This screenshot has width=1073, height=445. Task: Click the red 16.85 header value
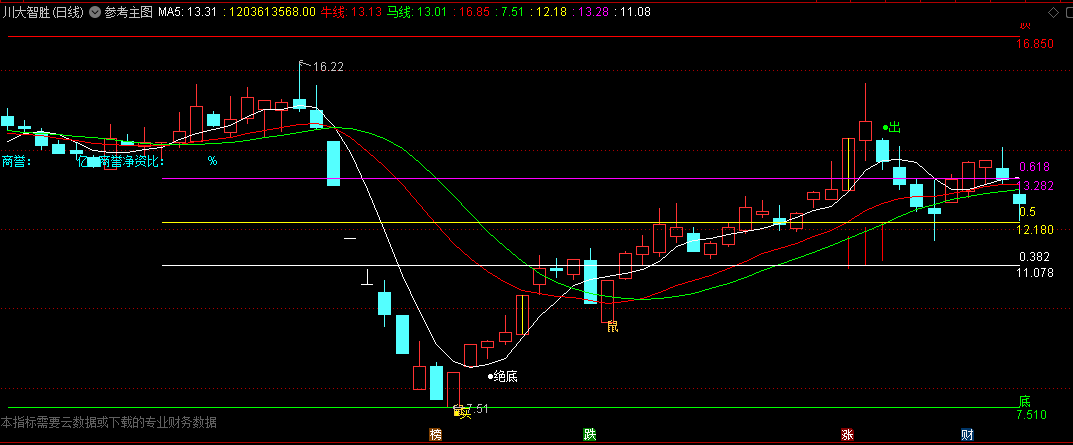coord(474,12)
